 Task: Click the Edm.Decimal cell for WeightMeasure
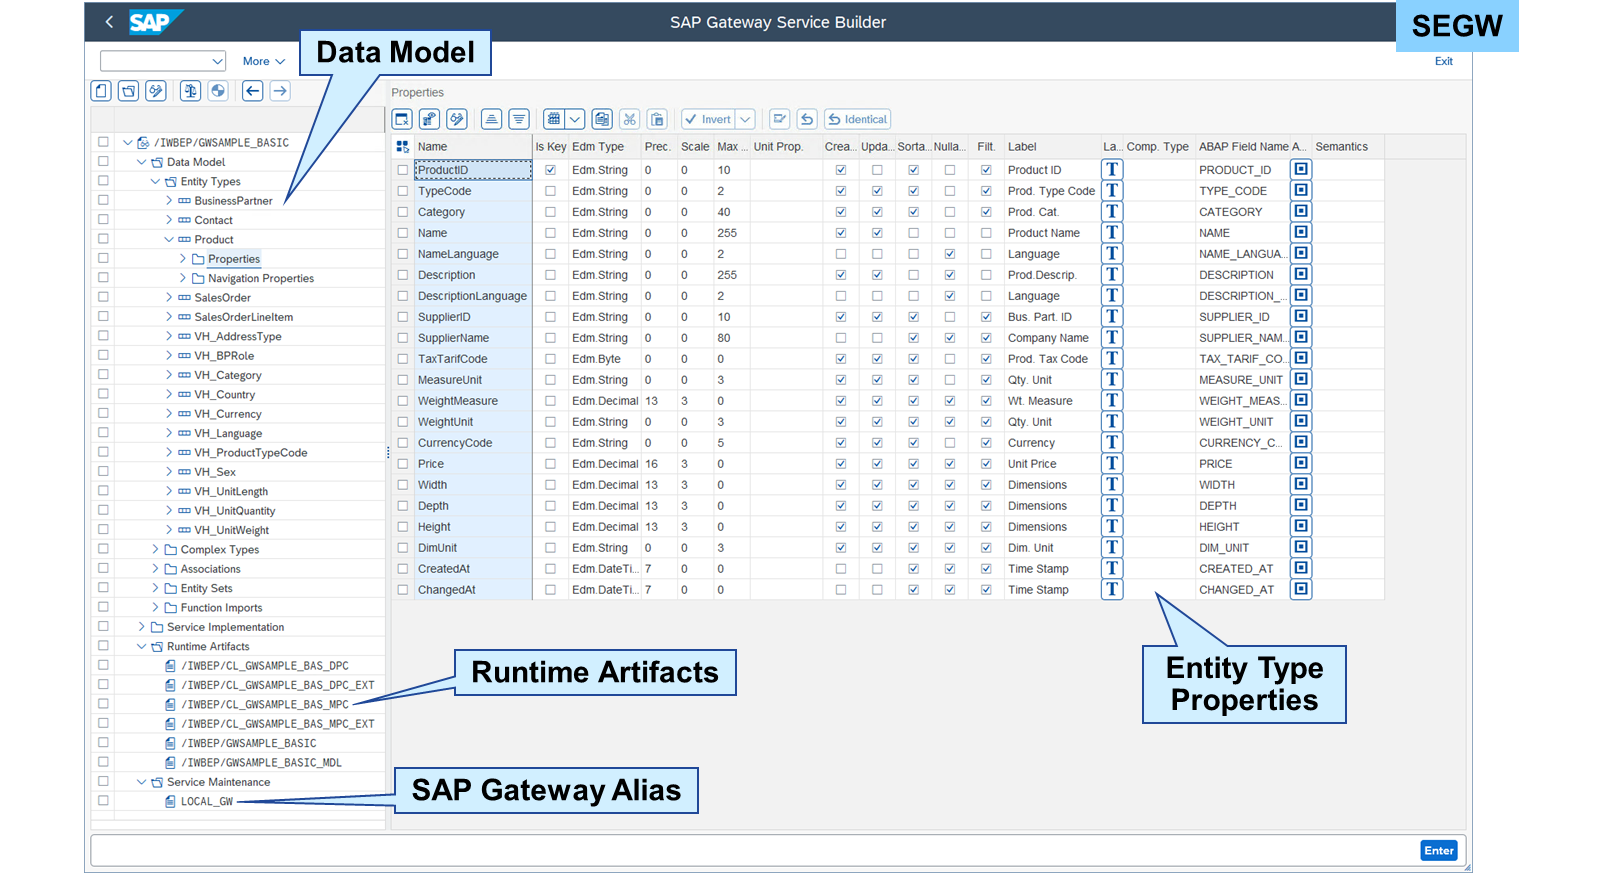[x=605, y=401]
